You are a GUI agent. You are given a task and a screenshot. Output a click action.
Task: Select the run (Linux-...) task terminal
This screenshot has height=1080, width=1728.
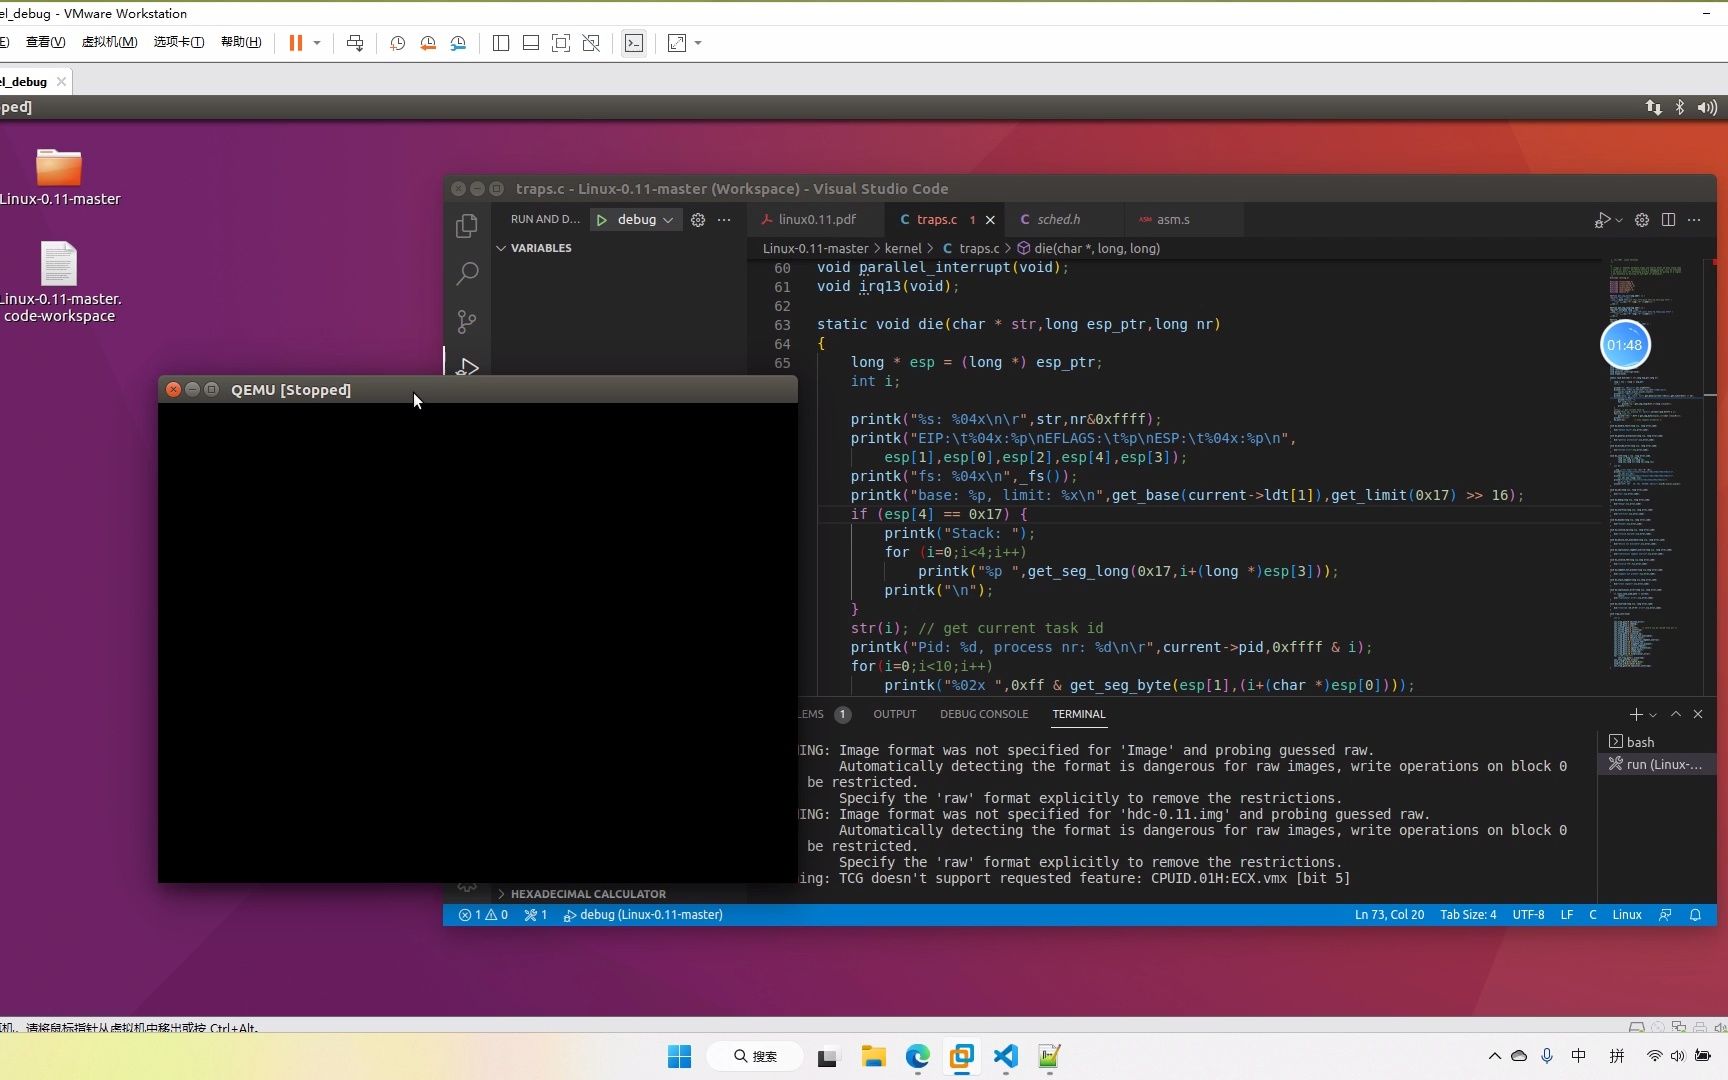(x=1657, y=764)
